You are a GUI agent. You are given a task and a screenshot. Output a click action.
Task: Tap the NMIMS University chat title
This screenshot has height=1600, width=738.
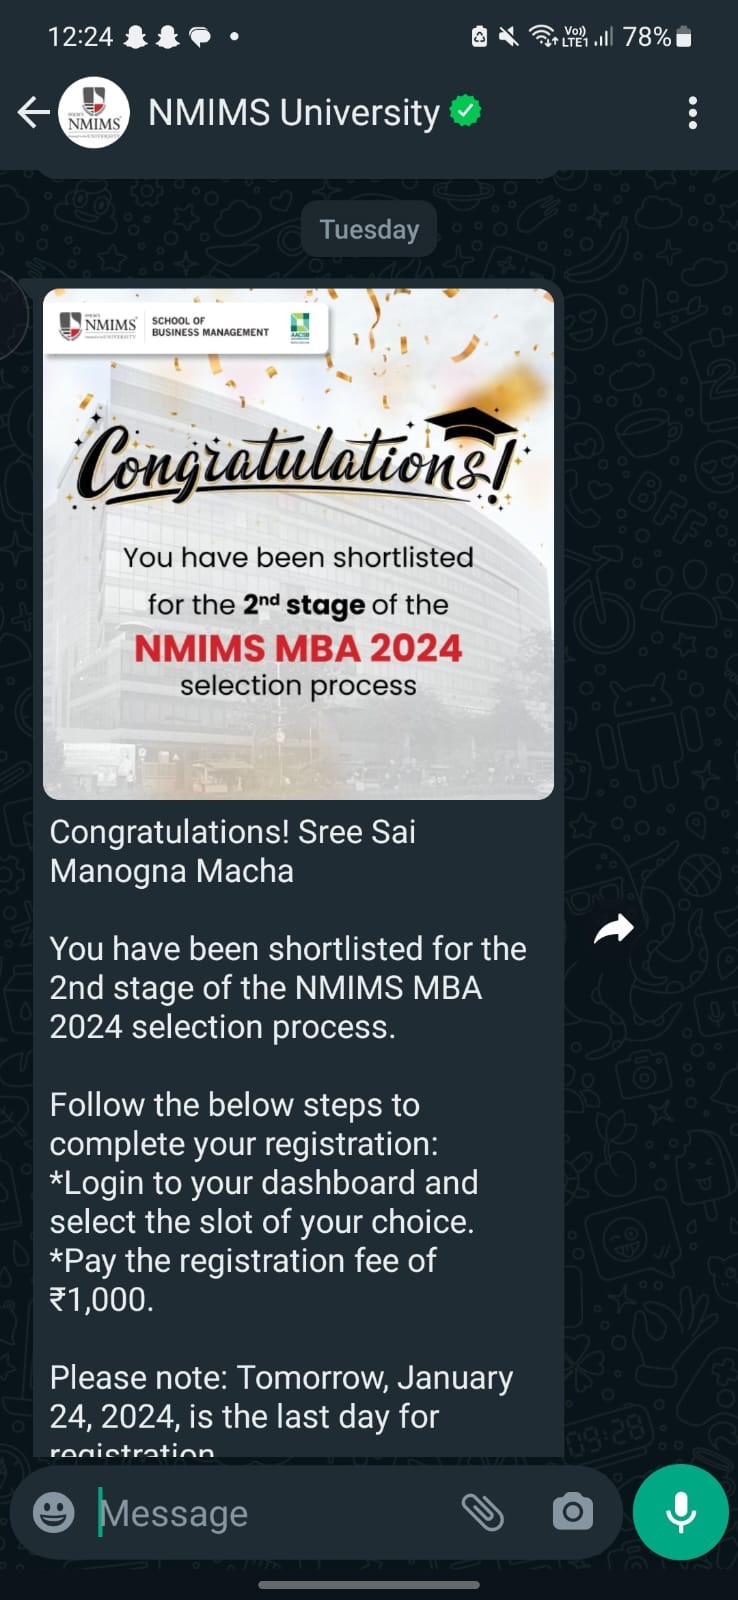point(294,113)
